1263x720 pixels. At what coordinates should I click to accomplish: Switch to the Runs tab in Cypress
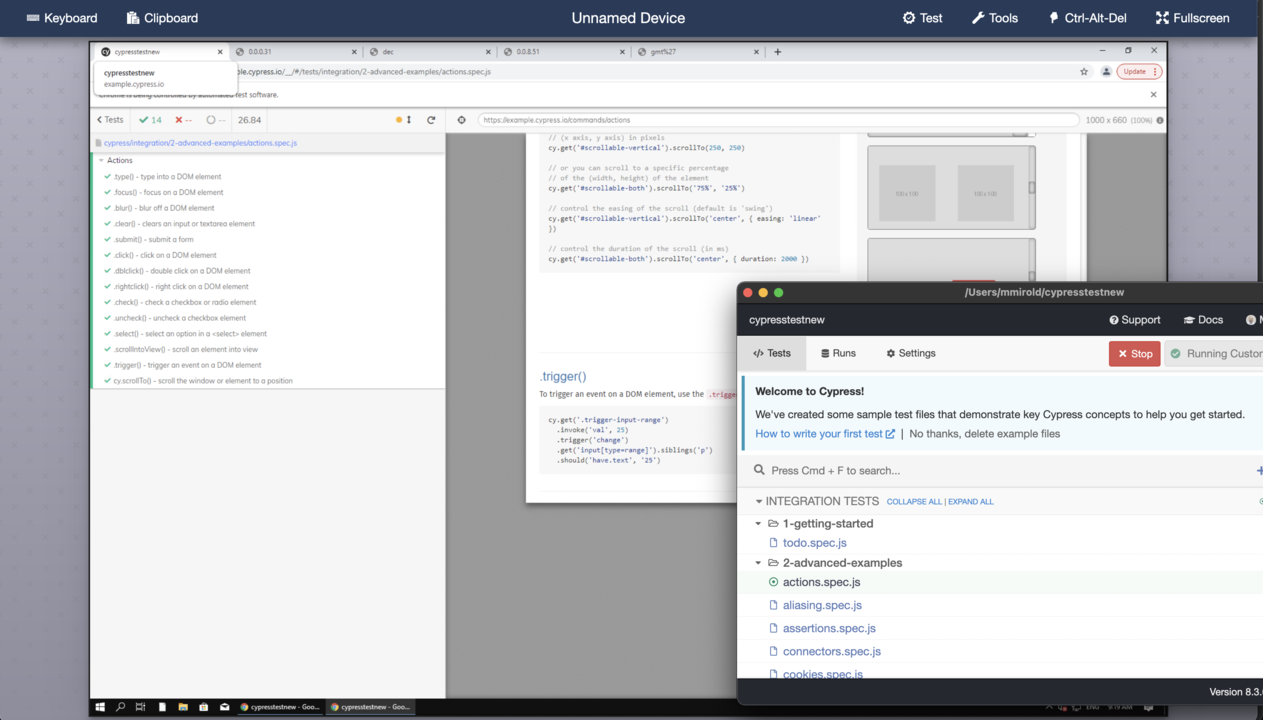click(838, 353)
